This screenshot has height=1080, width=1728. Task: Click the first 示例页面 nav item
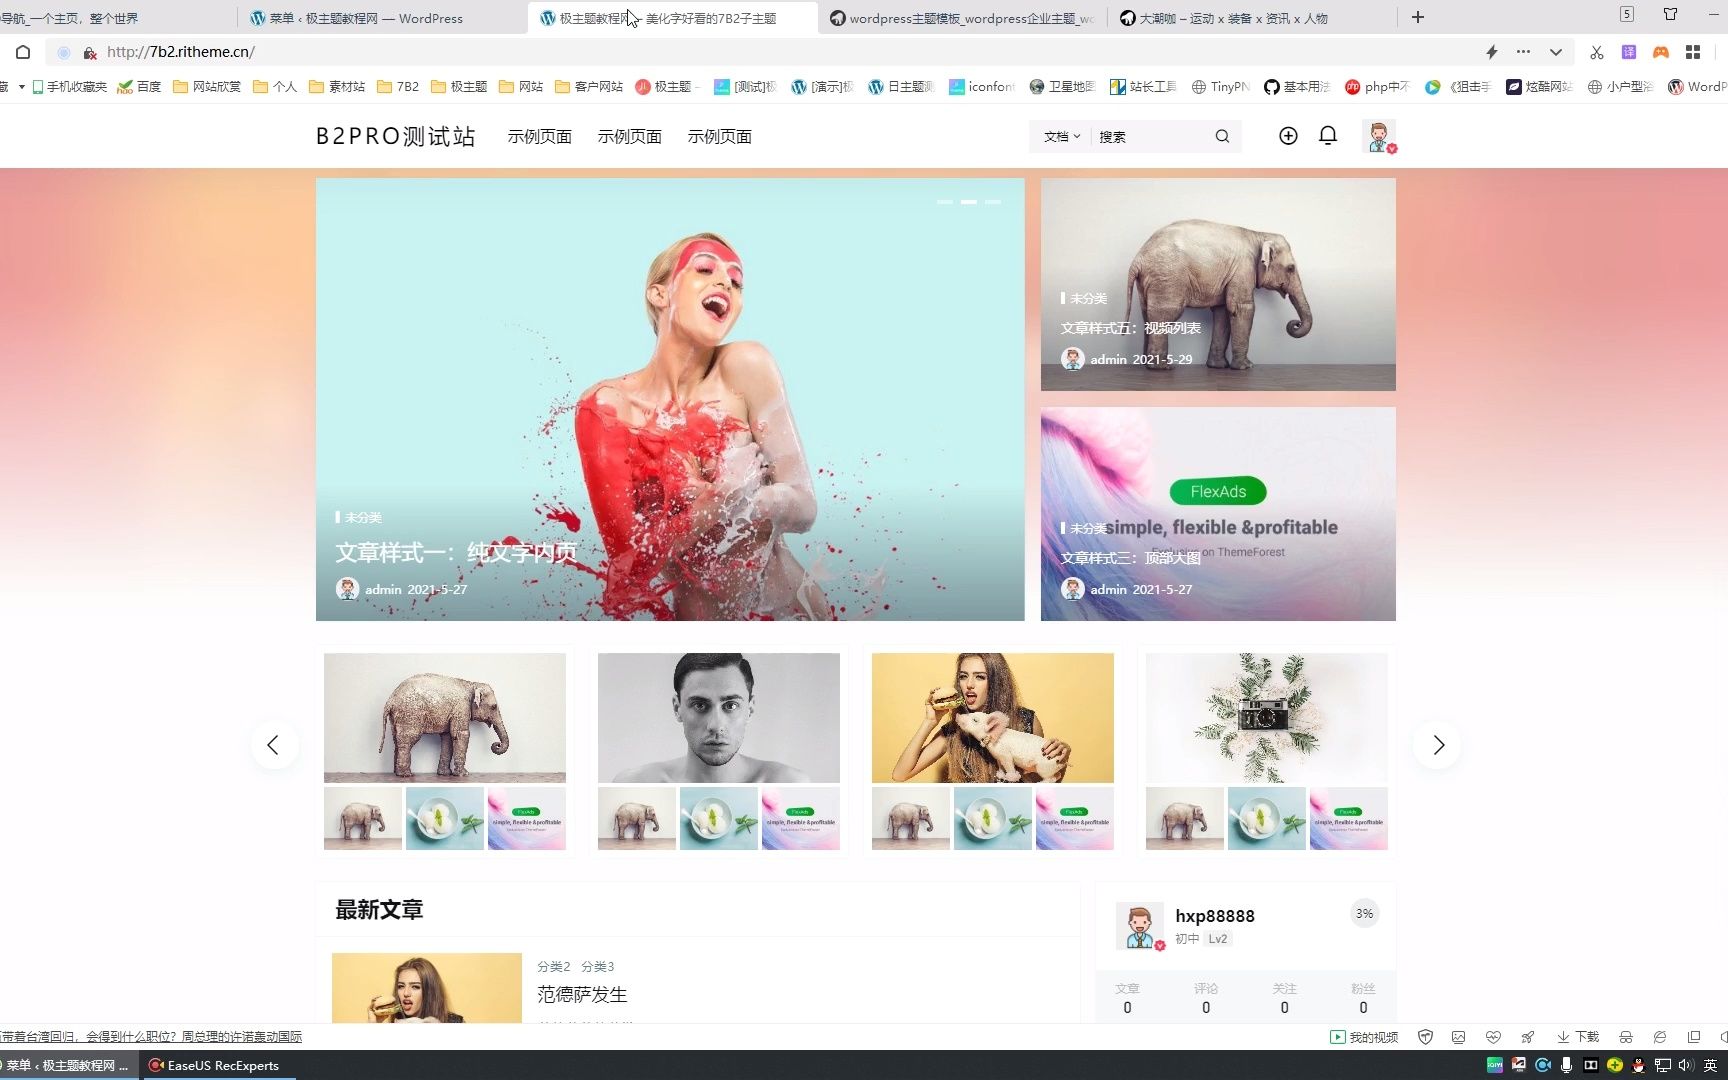click(540, 137)
